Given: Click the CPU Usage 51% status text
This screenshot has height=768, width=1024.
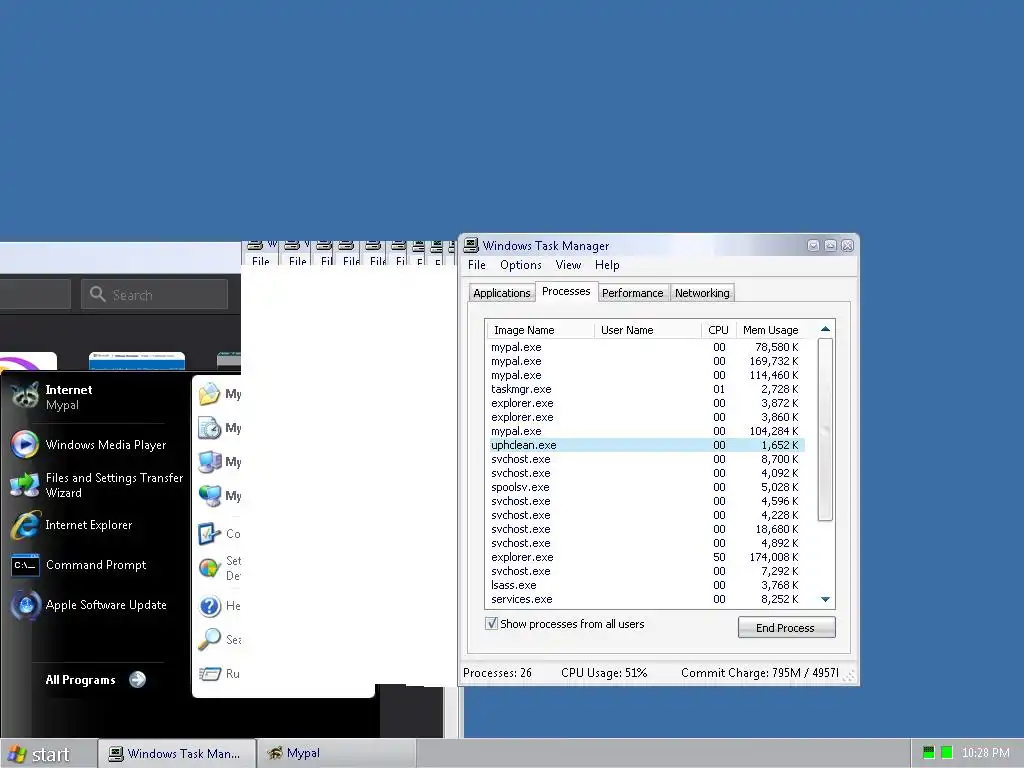Looking at the screenshot, I should coord(604,673).
